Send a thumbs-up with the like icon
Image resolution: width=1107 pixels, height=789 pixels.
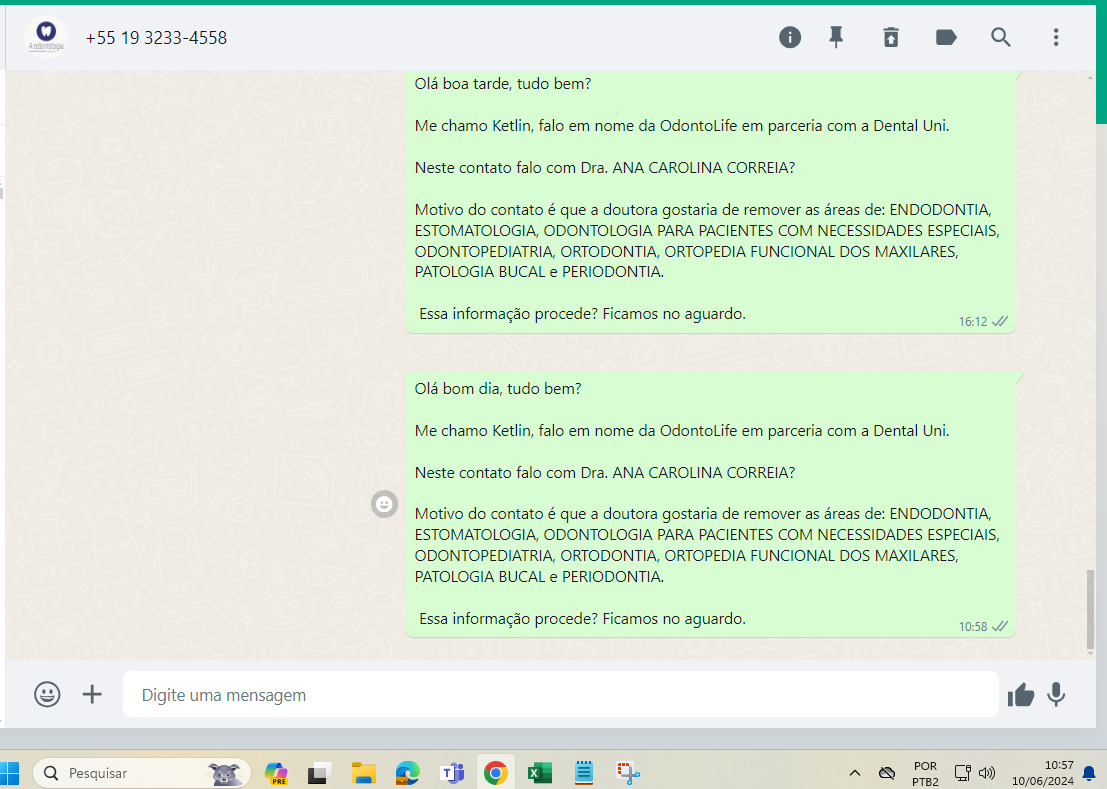point(1020,695)
